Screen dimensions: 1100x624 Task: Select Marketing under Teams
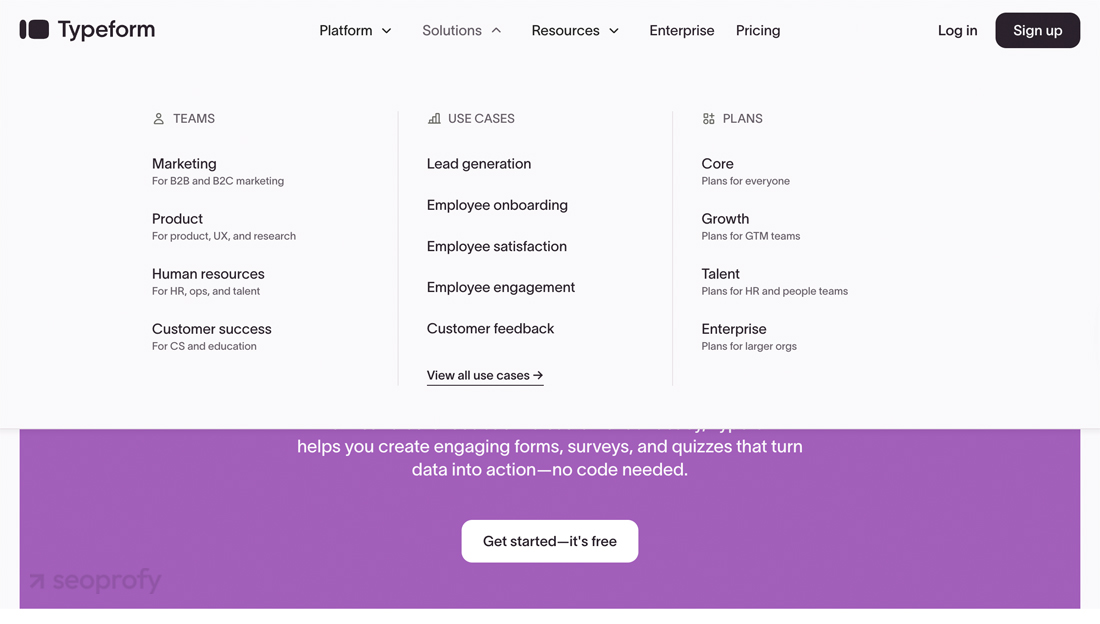click(x=184, y=164)
